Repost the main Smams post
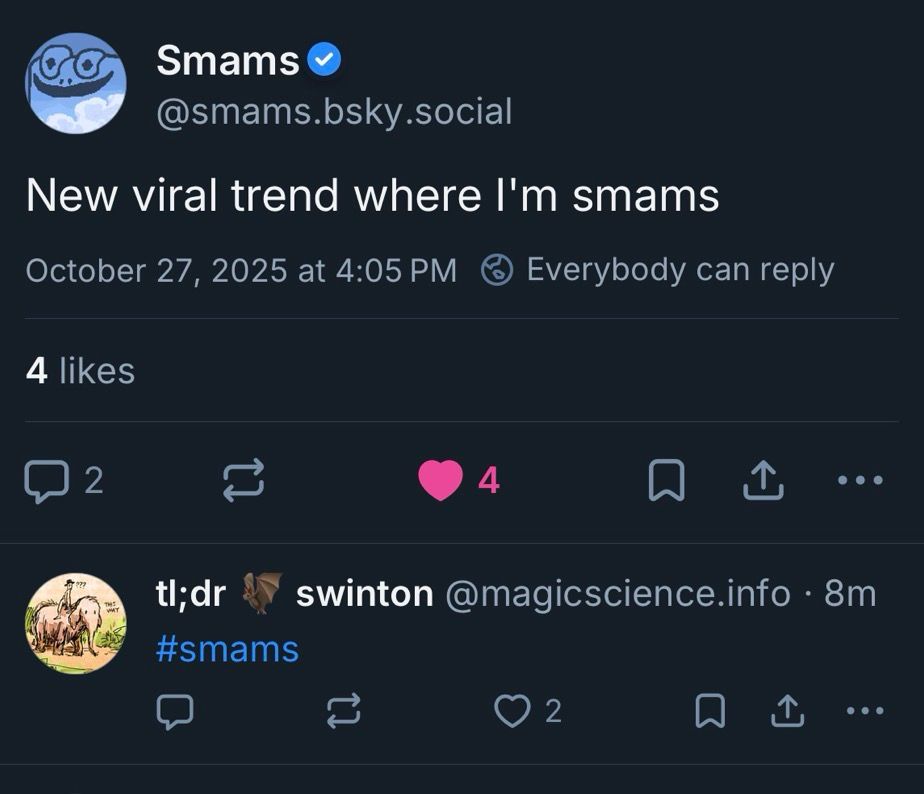The image size is (924, 794). click(243, 481)
